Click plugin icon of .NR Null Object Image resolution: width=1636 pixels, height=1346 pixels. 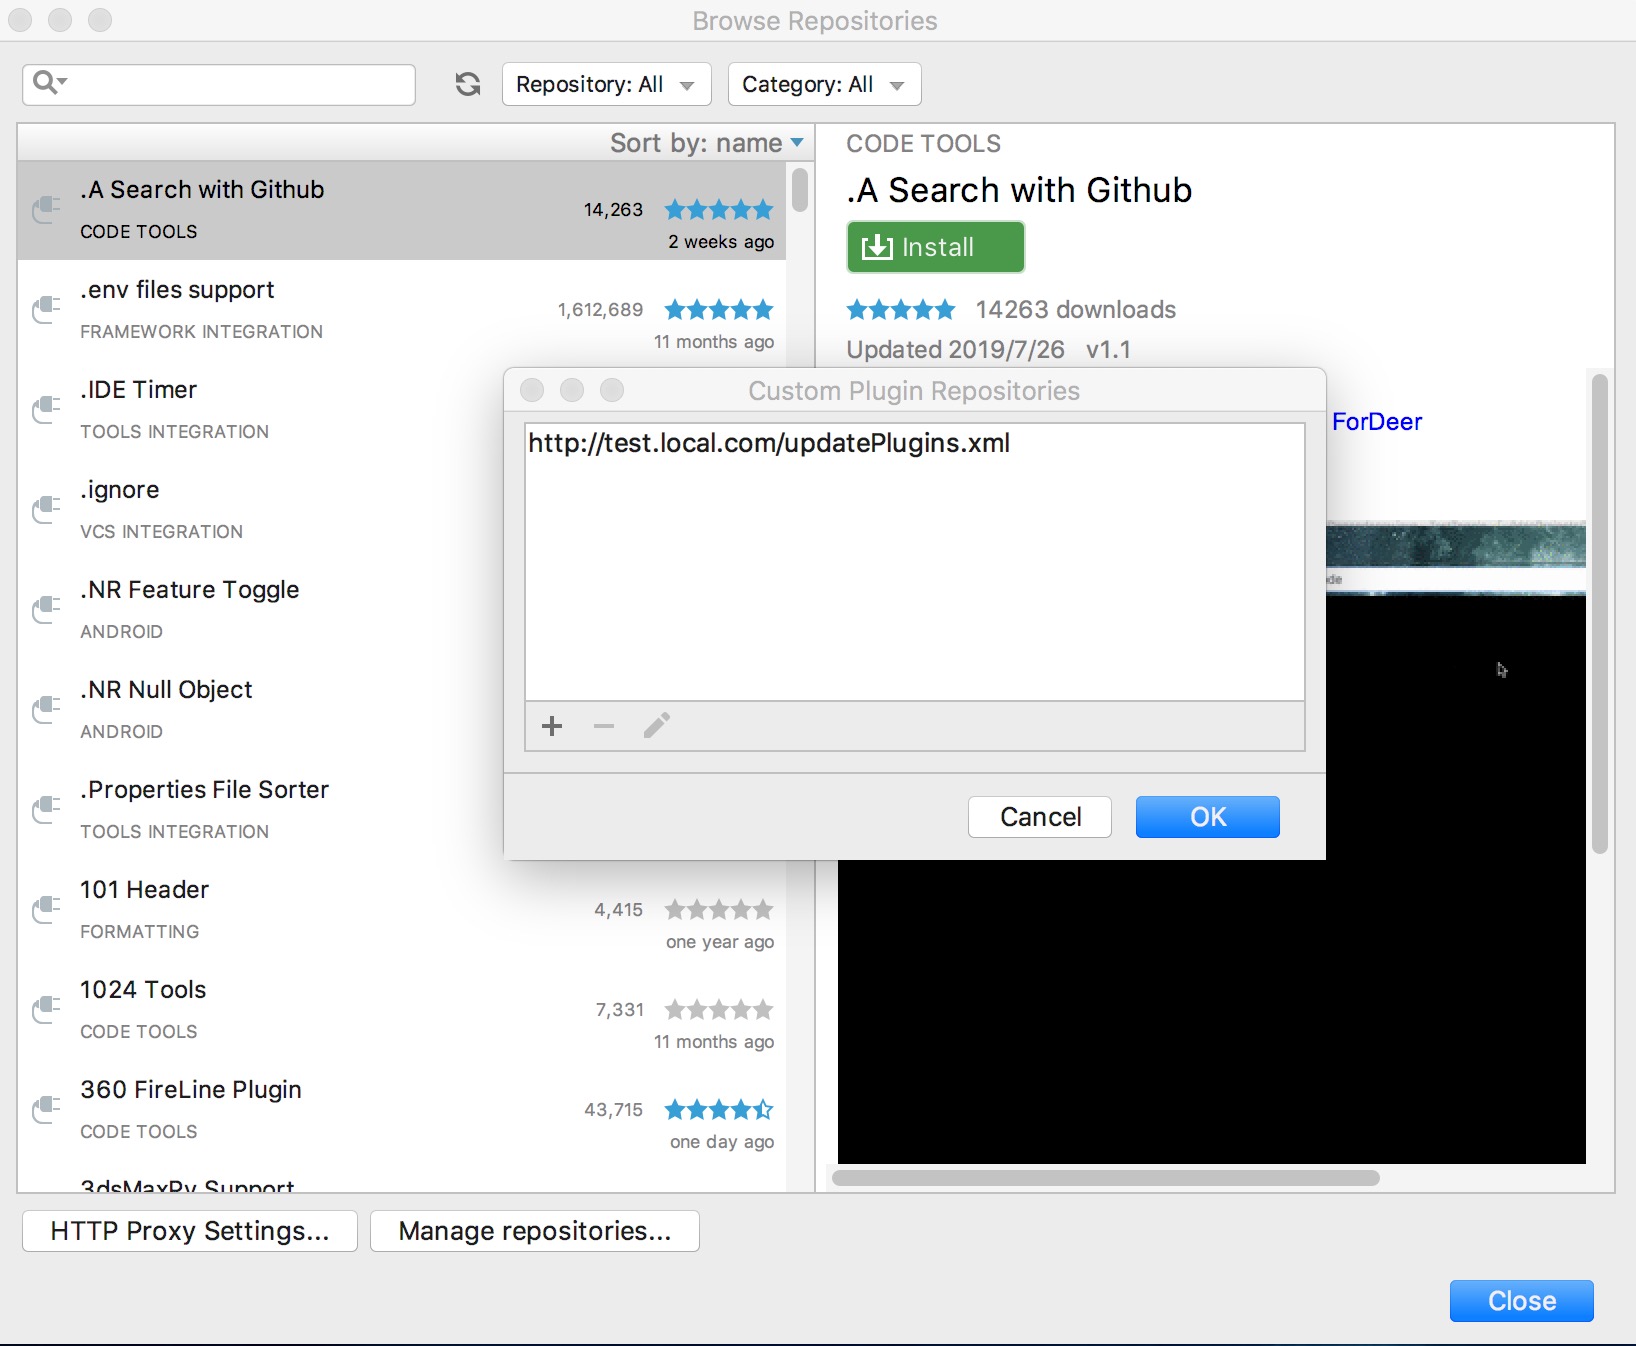tap(46, 710)
